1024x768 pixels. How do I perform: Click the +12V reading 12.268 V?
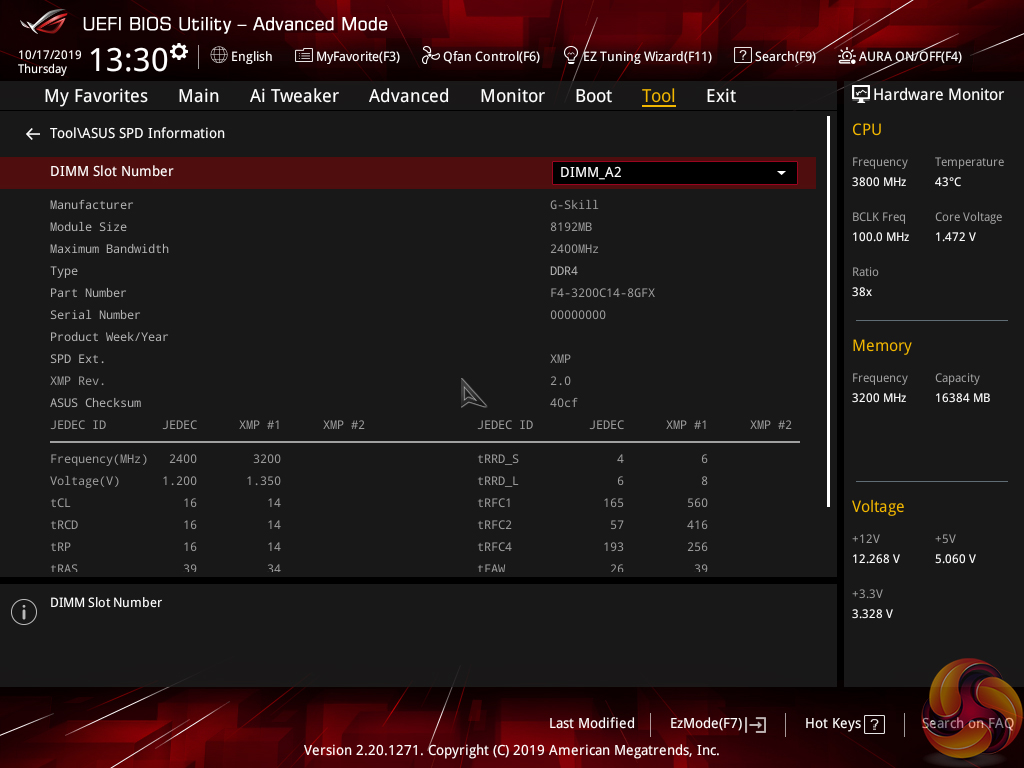(x=875, y=559)
